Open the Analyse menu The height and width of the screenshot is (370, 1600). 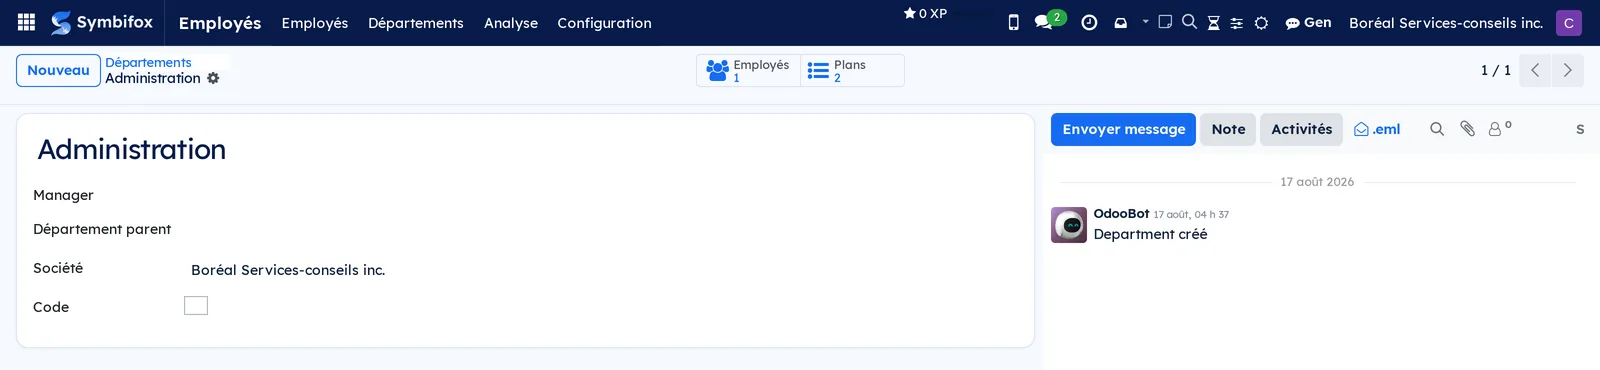(x=511, y=22)
